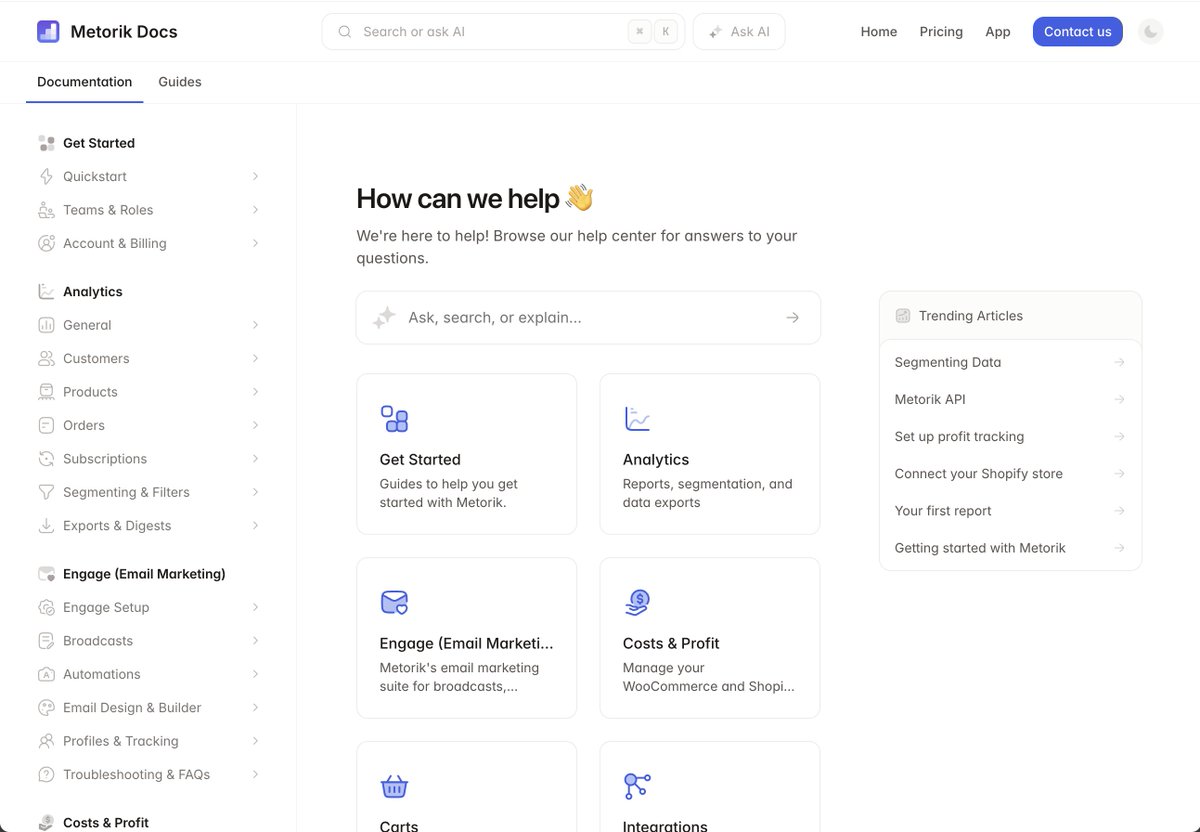Viewport: 1200px width, 832px height.
Task: Expand the General section chevron
Action: (255, 325)
